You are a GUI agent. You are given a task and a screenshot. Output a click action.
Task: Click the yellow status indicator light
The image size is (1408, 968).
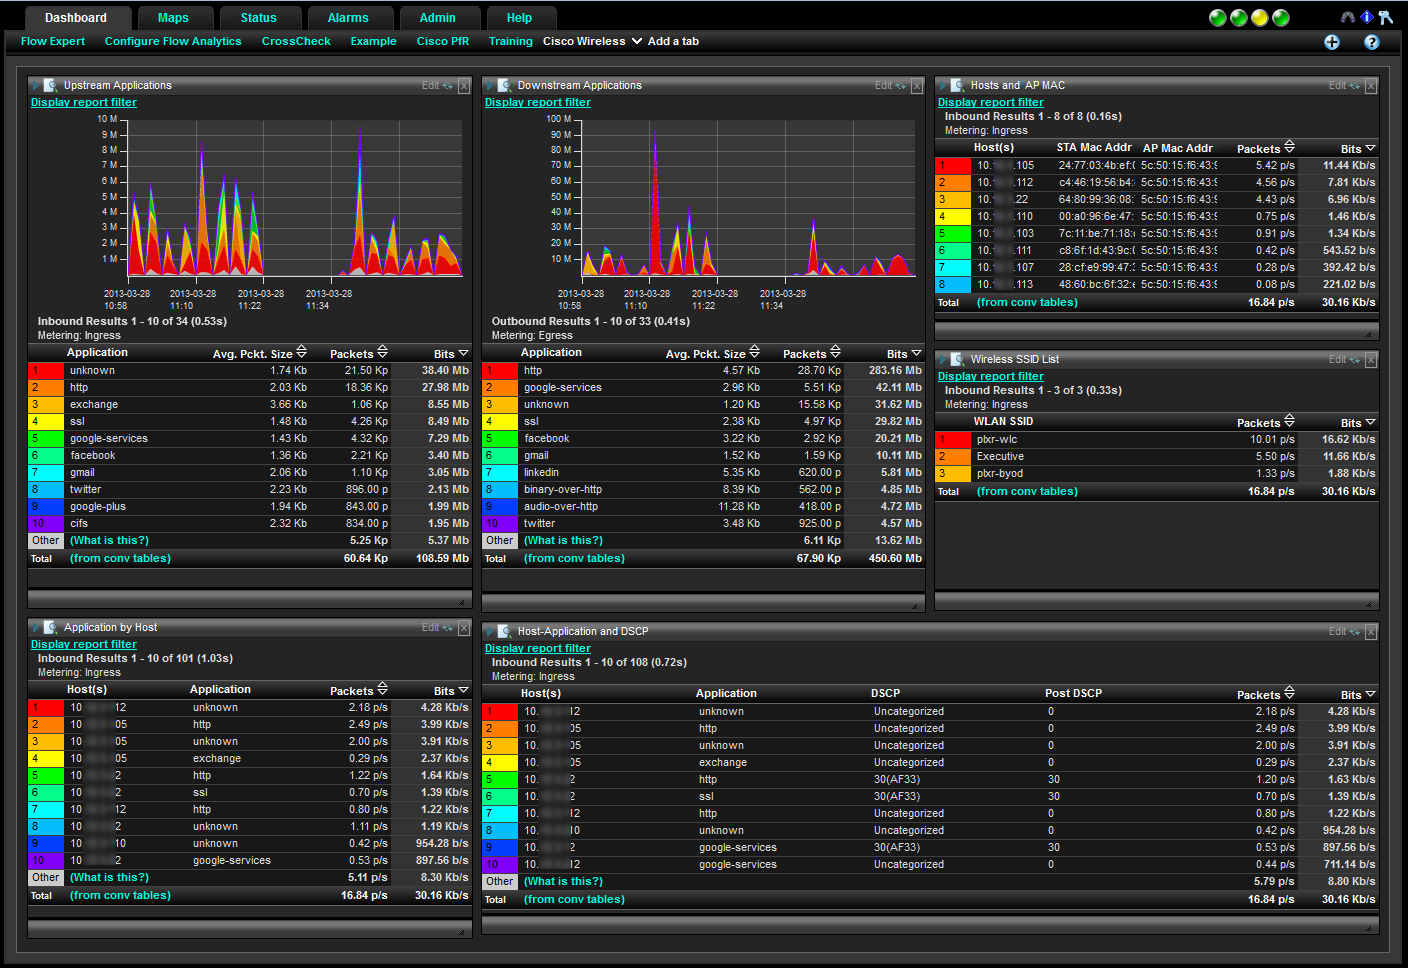(1259, 18)
